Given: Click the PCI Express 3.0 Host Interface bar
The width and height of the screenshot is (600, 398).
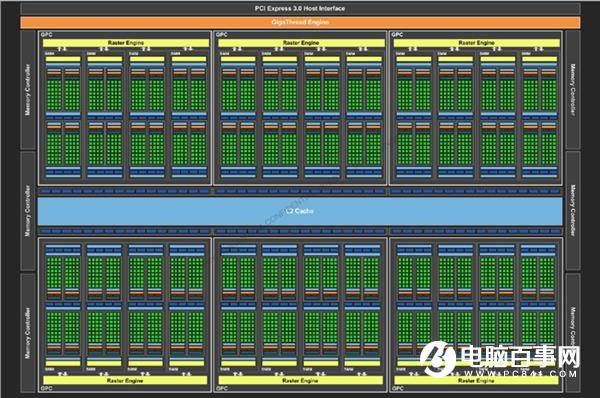Looking at the screenshot, I should coord(300,8).
